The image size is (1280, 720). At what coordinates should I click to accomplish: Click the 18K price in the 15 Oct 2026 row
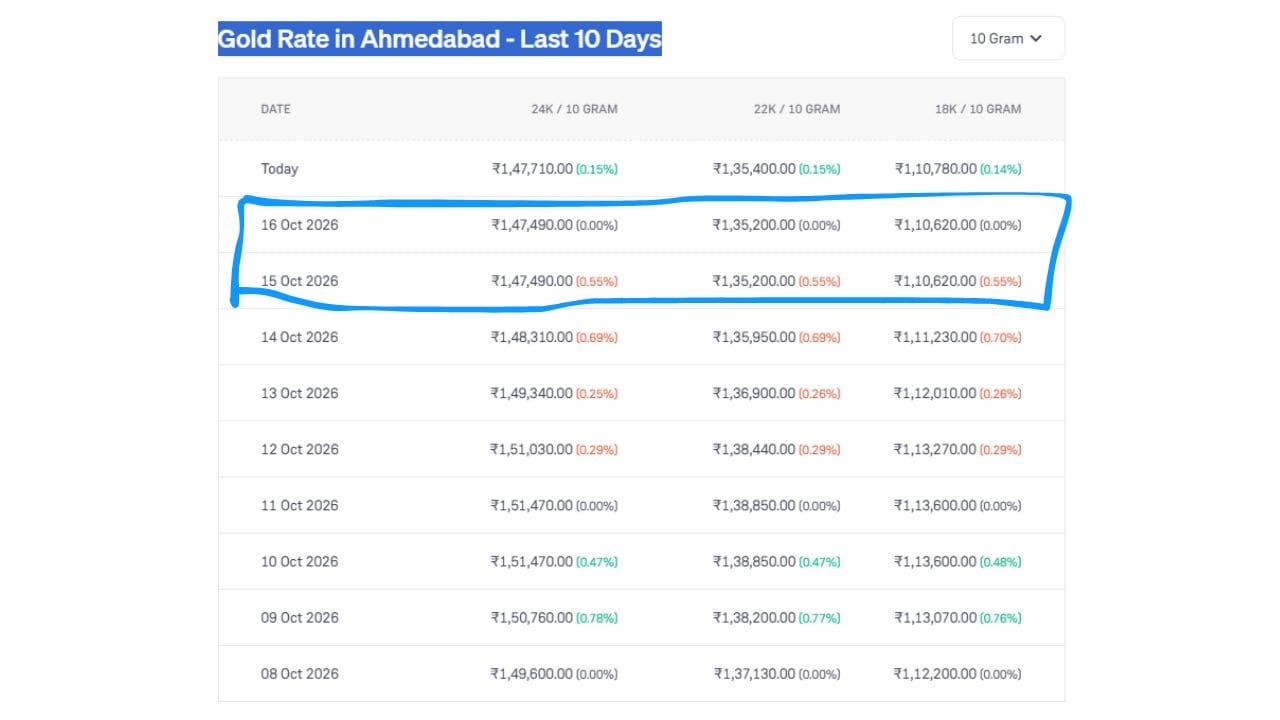(x=936, y=281)
